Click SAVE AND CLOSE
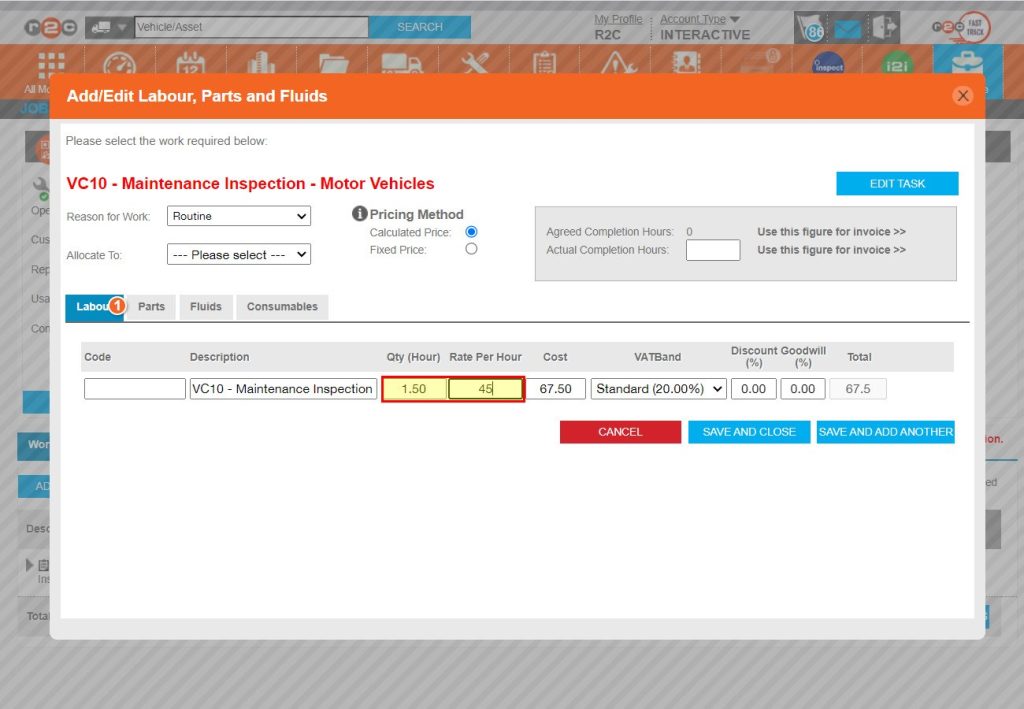Viewport: 1024px width, 709px height. pyautogui.click(x=748, y=431)
